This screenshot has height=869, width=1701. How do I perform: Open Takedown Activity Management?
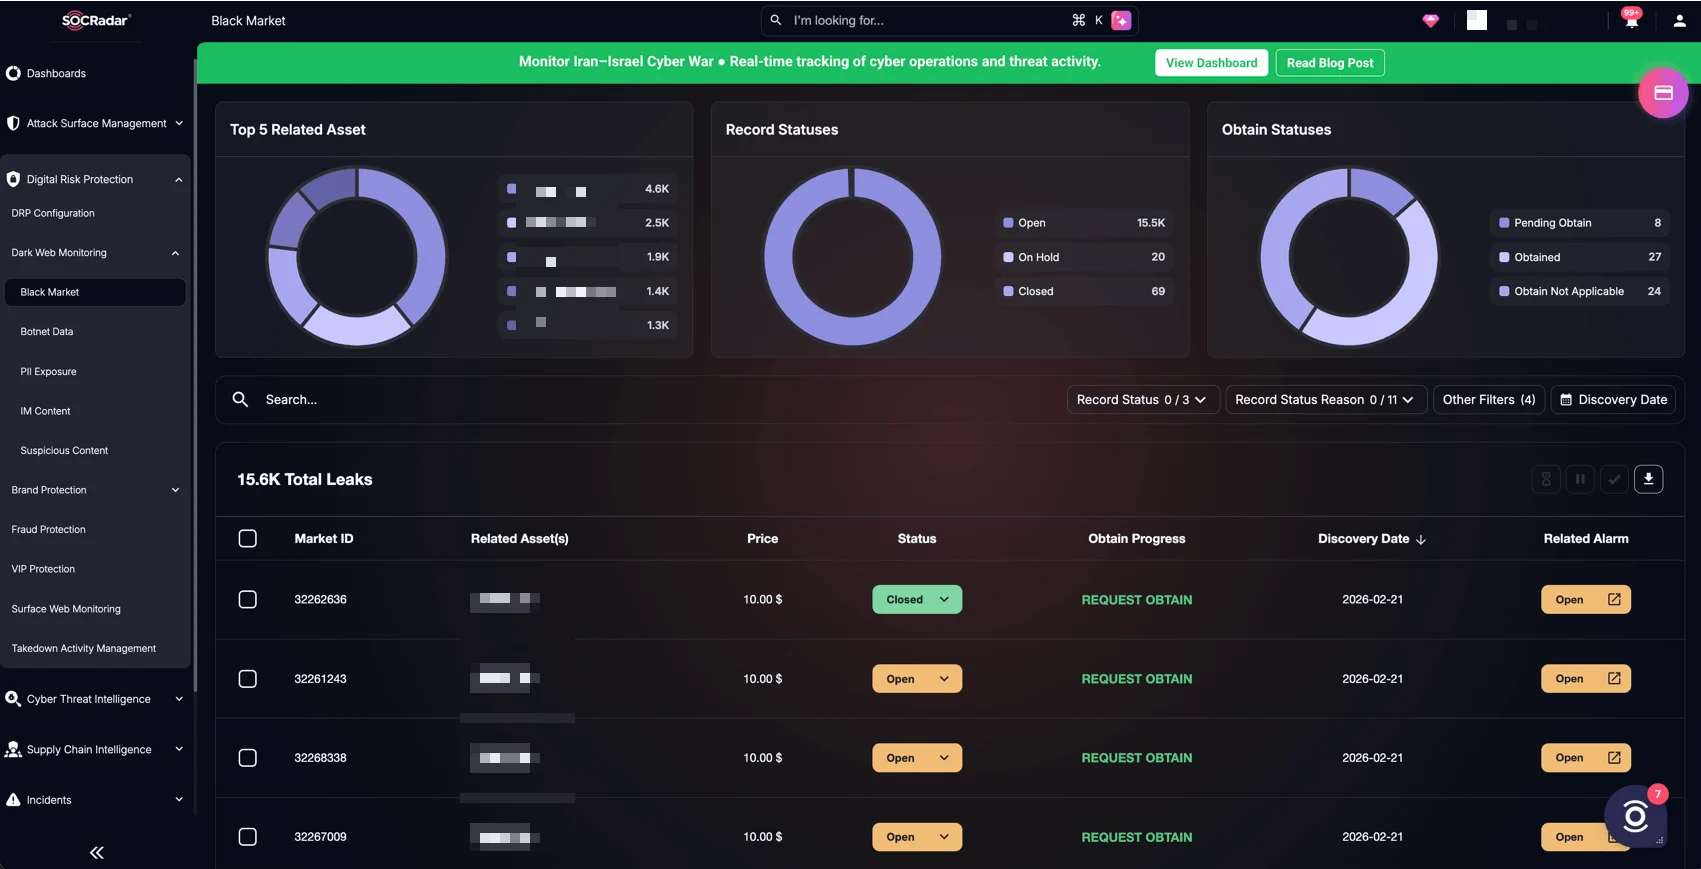coord(84,649)
